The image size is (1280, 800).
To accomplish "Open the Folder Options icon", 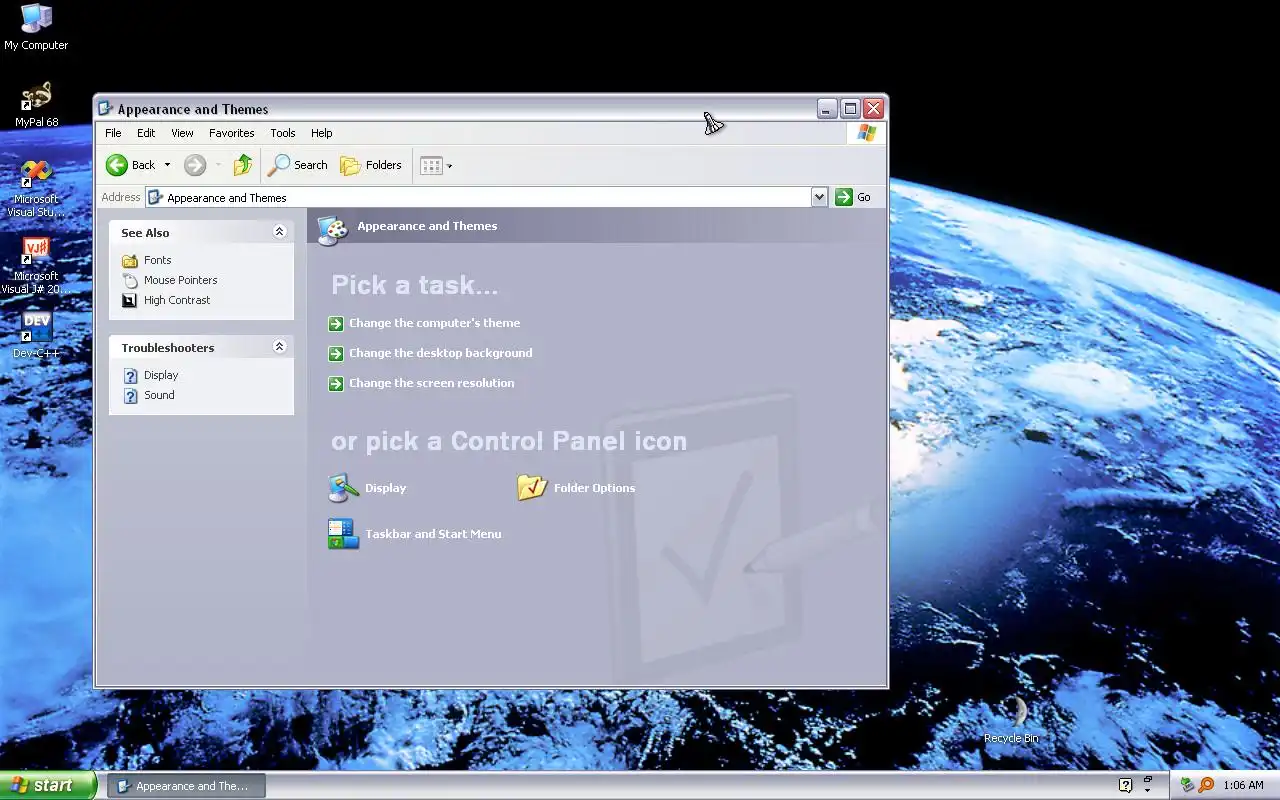I will (x=576, y=488).
